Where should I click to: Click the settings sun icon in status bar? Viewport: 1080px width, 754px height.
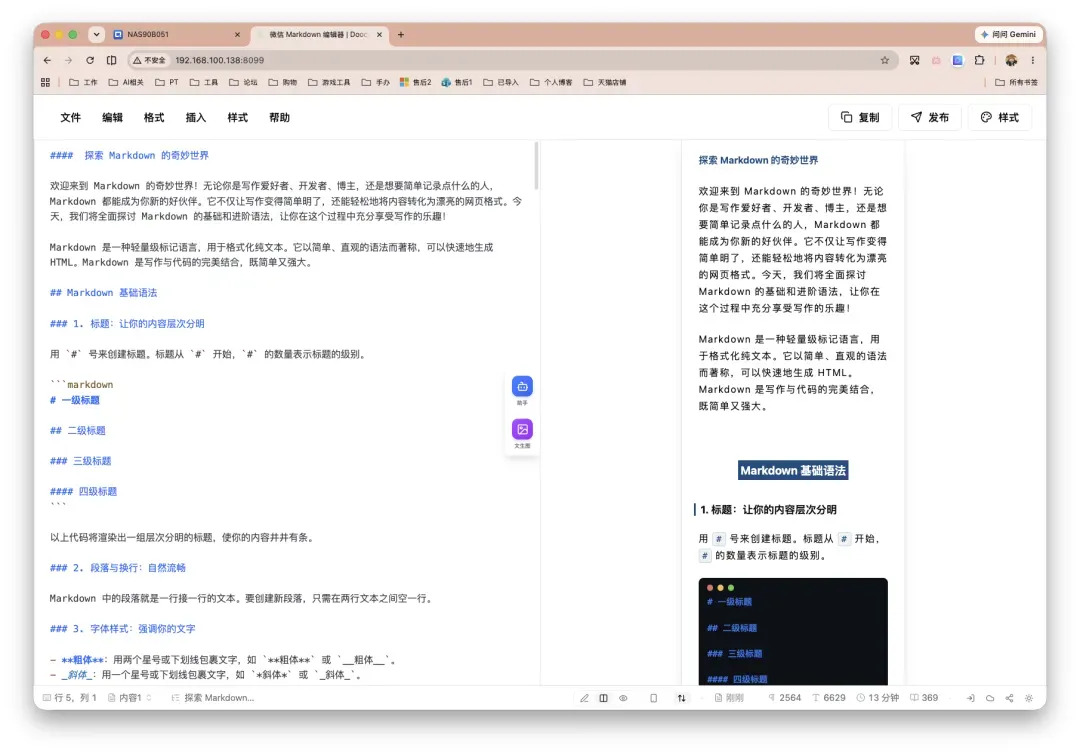coord(1029,698)
